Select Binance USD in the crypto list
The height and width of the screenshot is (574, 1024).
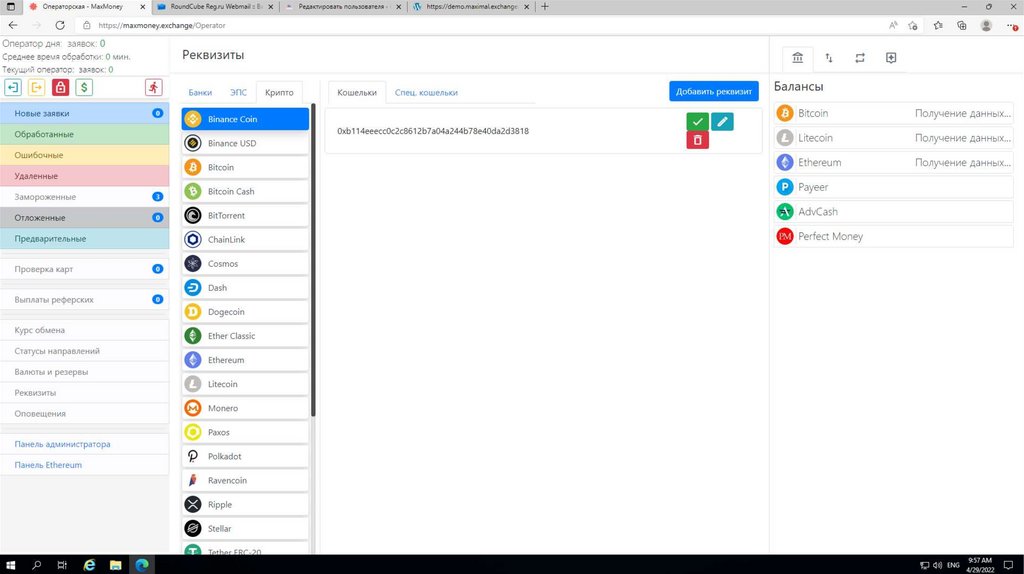tap(245, 143)
